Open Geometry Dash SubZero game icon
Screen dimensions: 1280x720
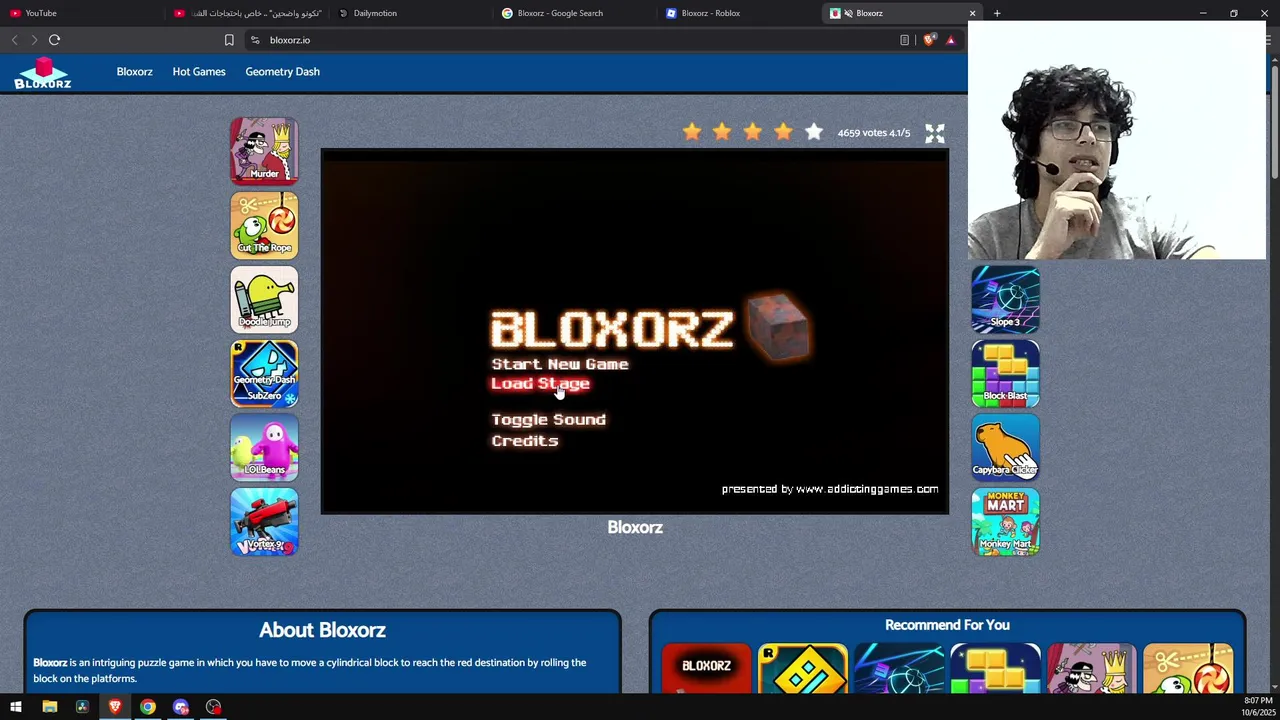264,373
